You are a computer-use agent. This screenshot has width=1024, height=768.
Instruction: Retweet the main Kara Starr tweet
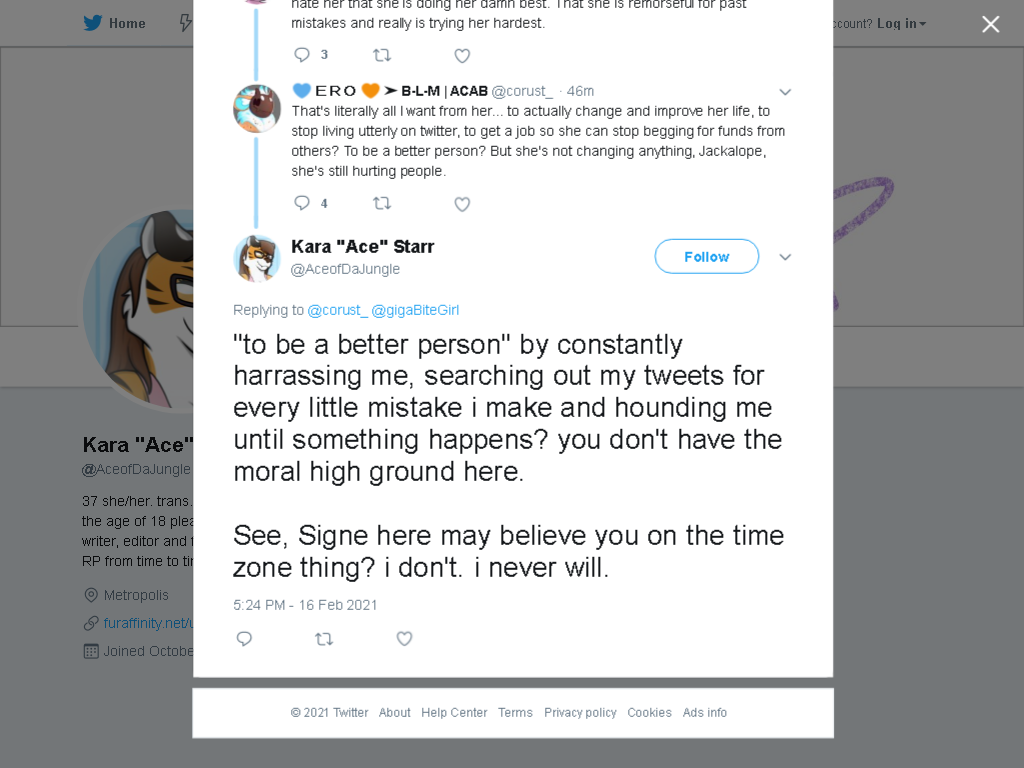pyautogui.click(x=324, y=639)
